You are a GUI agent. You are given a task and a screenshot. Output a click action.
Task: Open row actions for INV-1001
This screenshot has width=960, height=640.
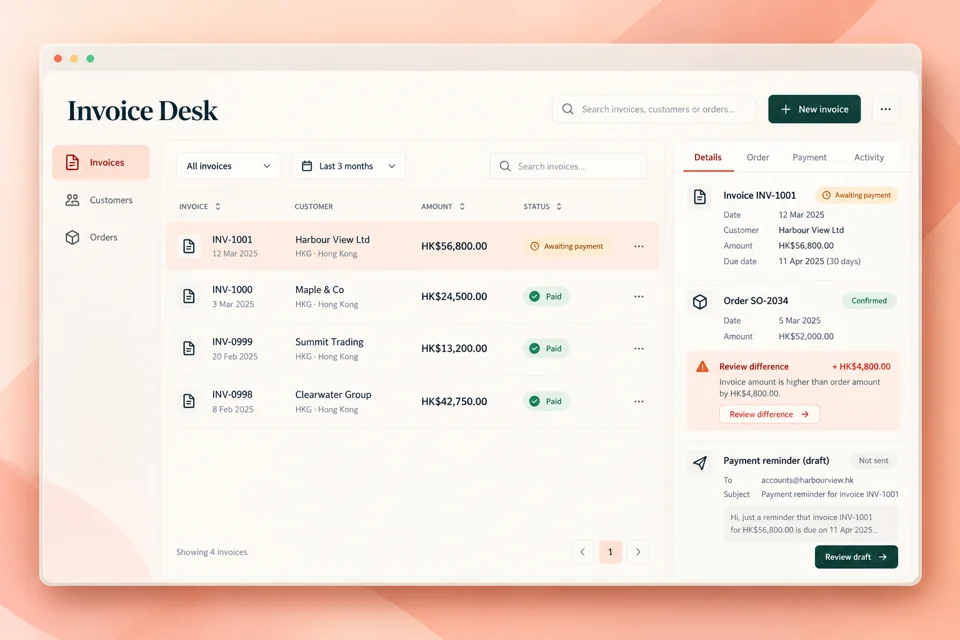[x=639, y=246]
